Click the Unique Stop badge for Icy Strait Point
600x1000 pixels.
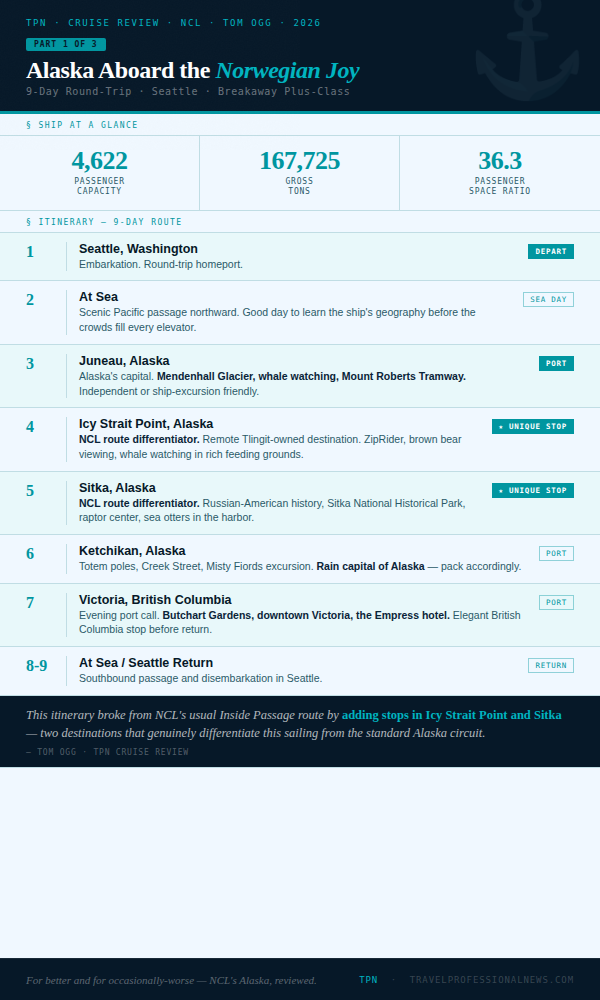(x=533, y=427)
